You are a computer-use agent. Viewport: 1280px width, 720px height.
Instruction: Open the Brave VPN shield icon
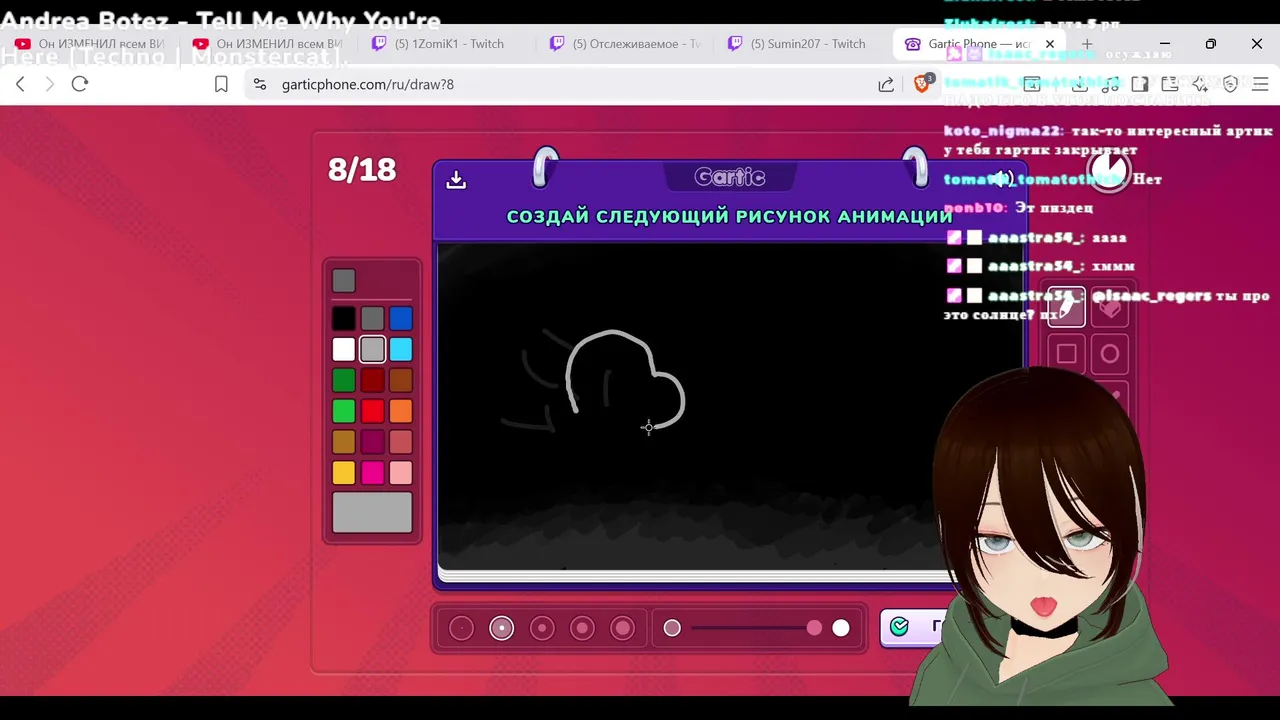coord(1231,84)
